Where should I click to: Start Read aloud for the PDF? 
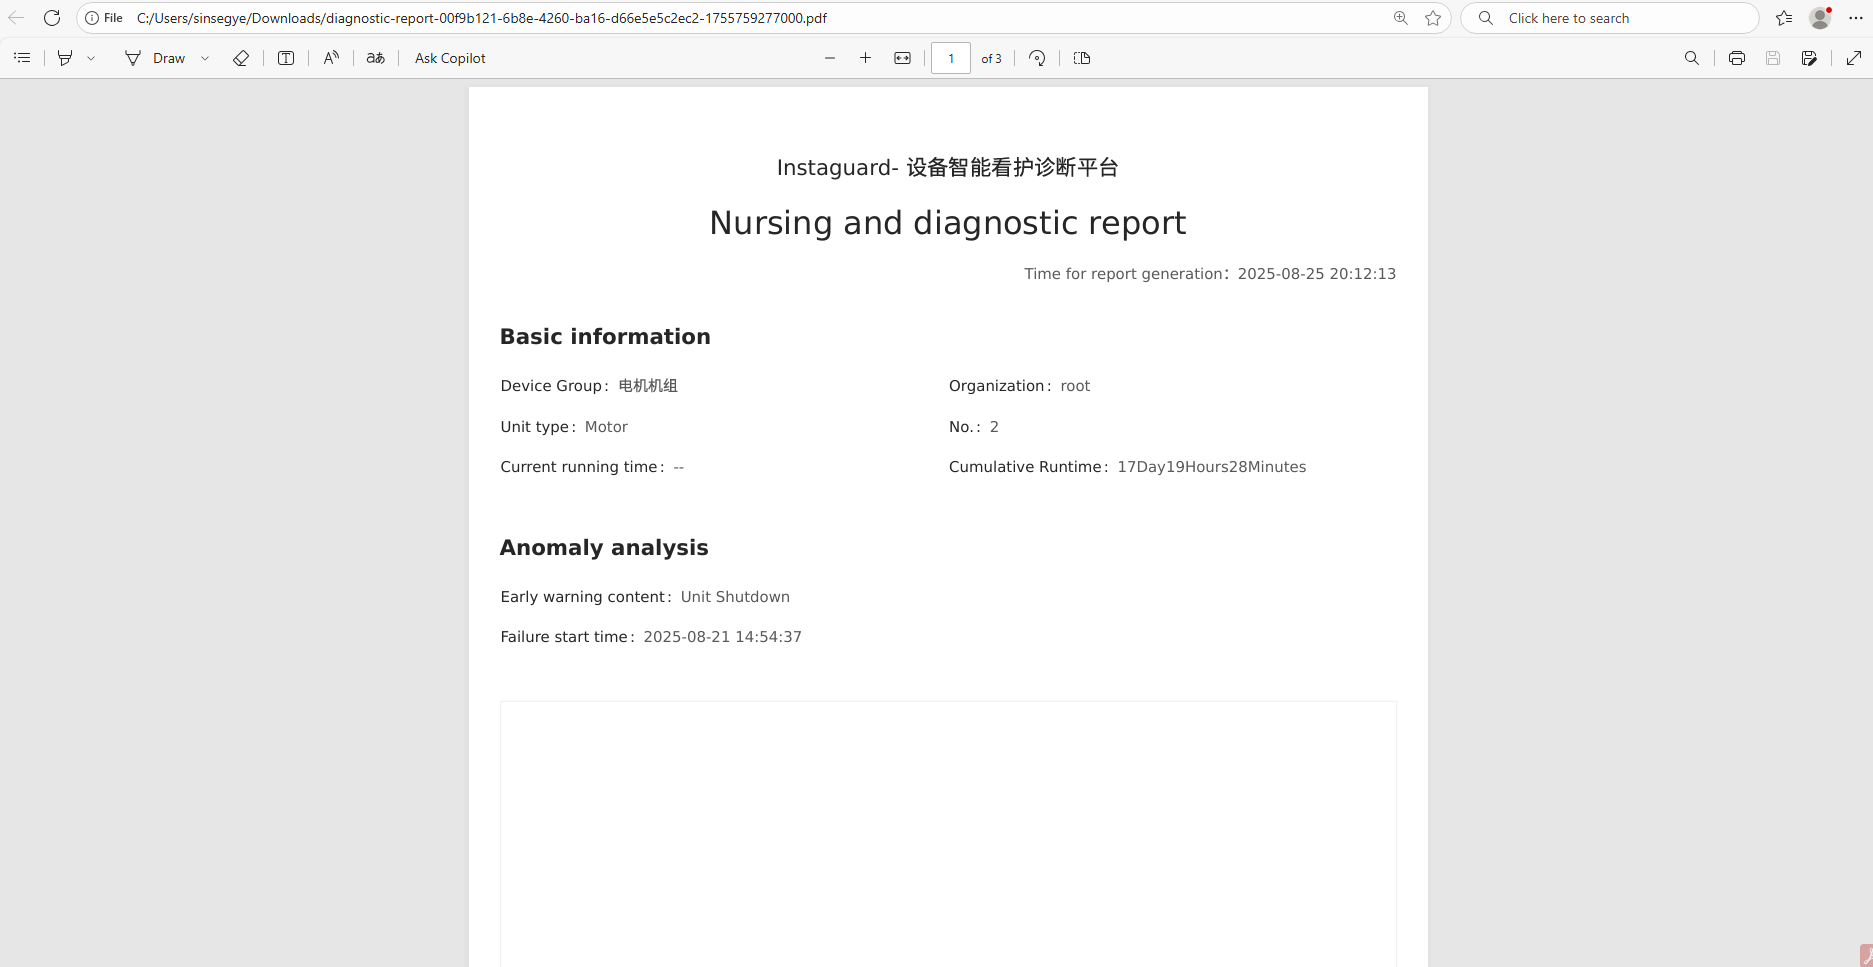click(331, 58)
